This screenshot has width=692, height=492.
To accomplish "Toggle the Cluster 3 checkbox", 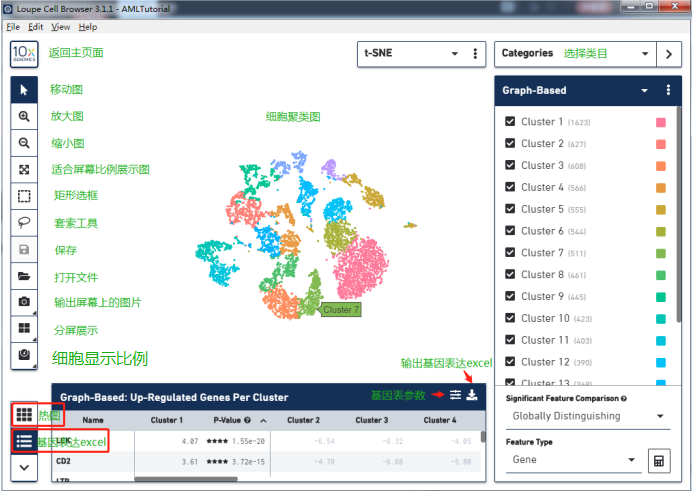I will (510, 165).
